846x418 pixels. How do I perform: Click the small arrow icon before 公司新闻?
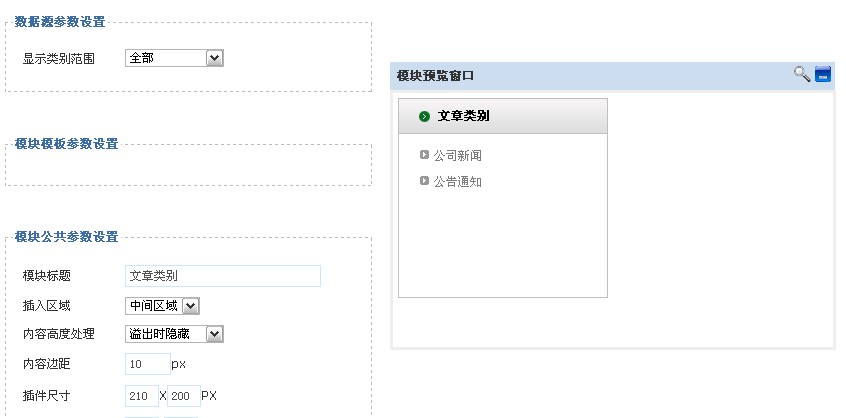coord(424,155)
